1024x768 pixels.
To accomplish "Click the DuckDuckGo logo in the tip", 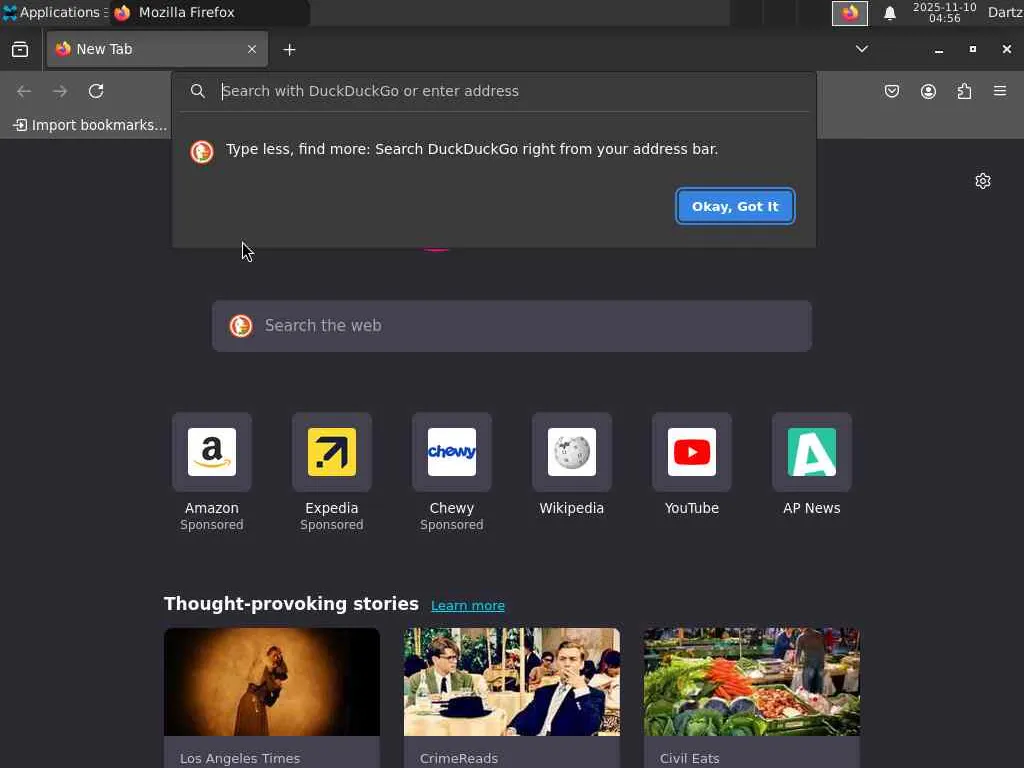I will [x=202, y=152].
